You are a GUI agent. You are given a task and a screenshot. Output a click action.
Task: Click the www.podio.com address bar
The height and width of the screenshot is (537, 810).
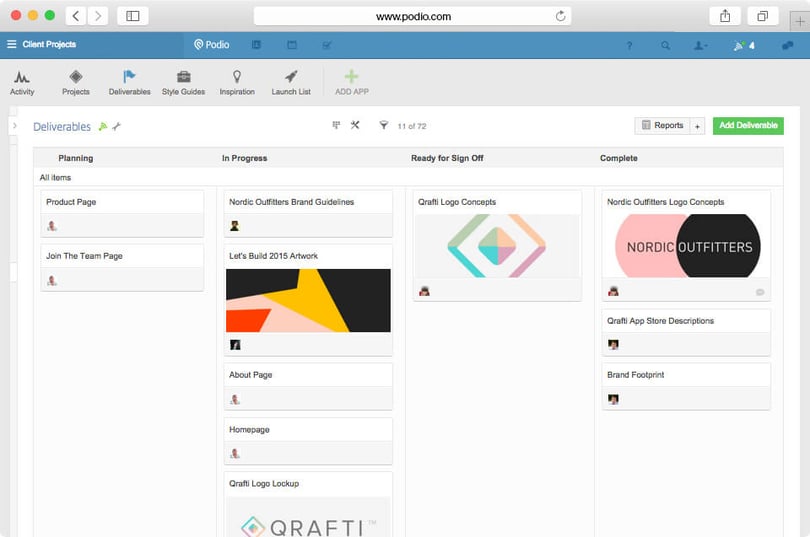coord(412,16)
